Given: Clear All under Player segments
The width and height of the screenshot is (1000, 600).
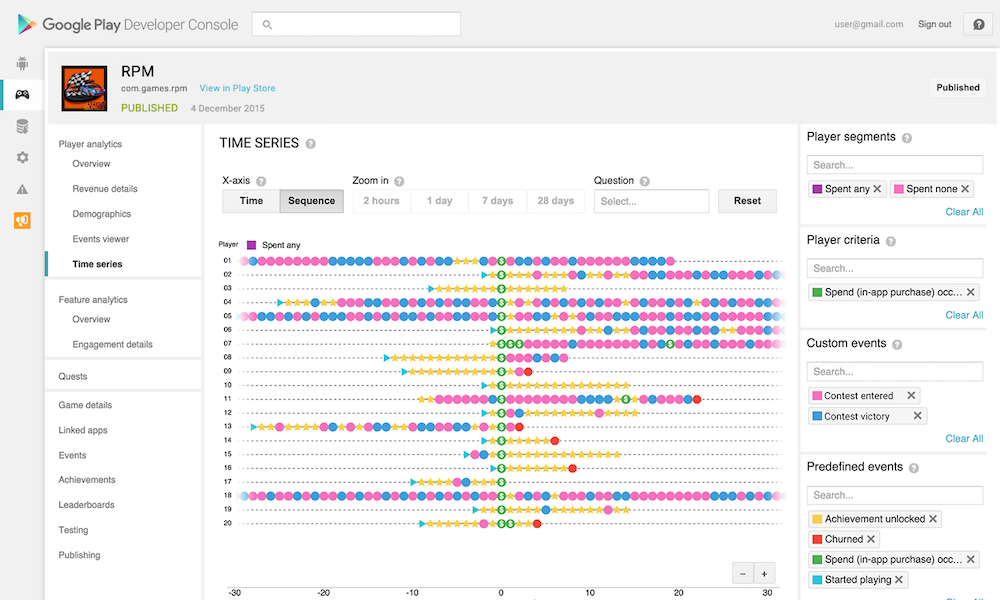Looking at the screenshot, I should pos(964,212).
